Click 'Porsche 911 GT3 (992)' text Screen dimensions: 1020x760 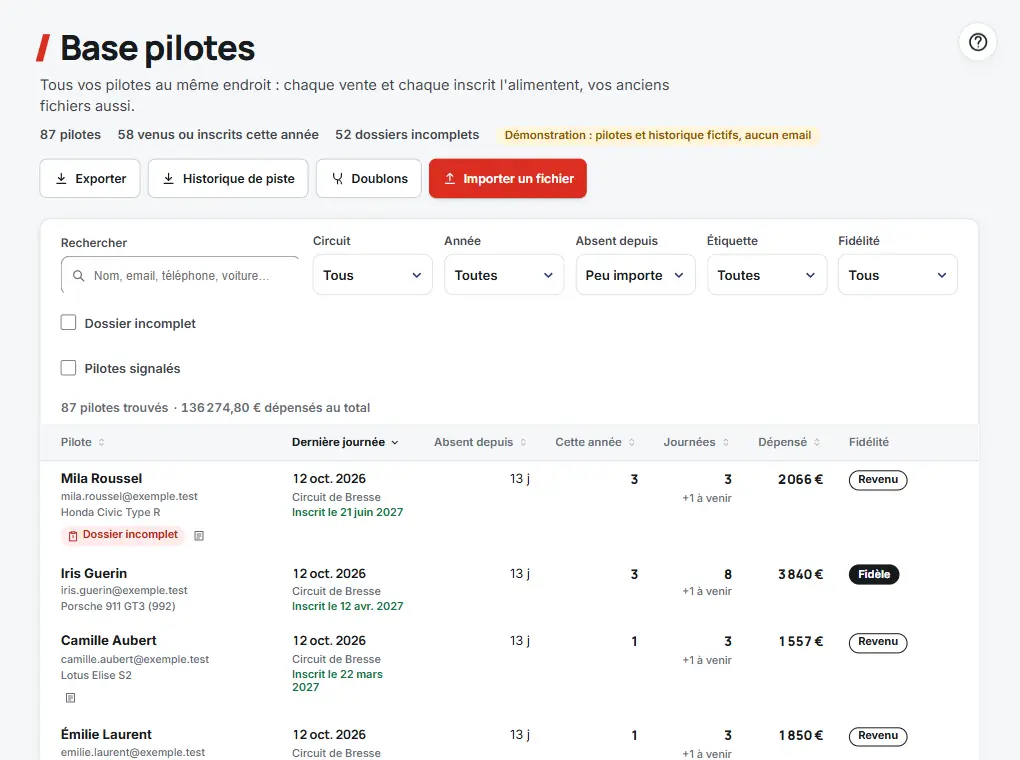(x=118, y=606)
